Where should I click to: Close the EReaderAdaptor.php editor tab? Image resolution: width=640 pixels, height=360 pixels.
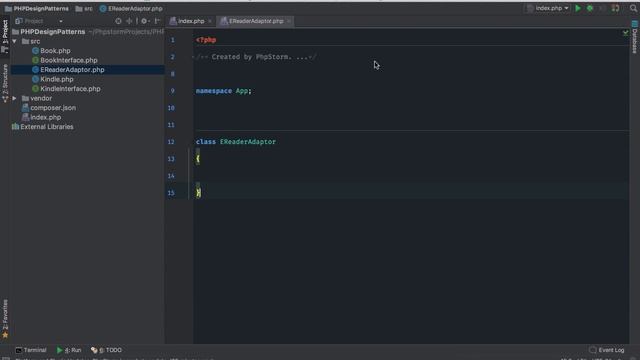tap(289, 21)
